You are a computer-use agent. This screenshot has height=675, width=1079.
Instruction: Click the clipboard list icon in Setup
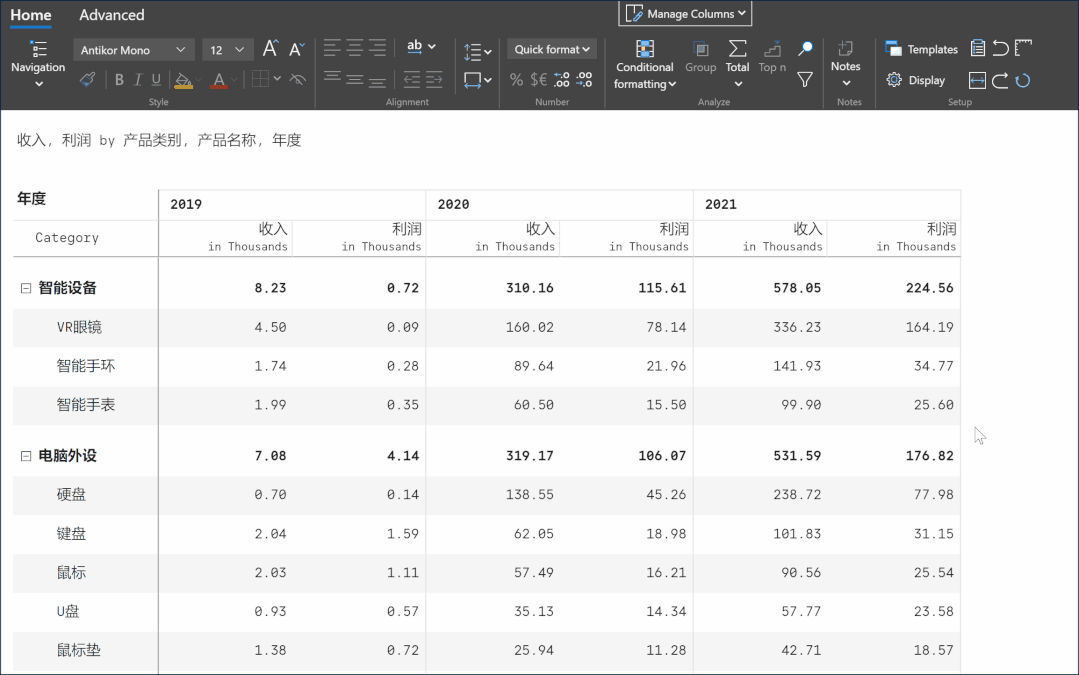click(978, 48)
